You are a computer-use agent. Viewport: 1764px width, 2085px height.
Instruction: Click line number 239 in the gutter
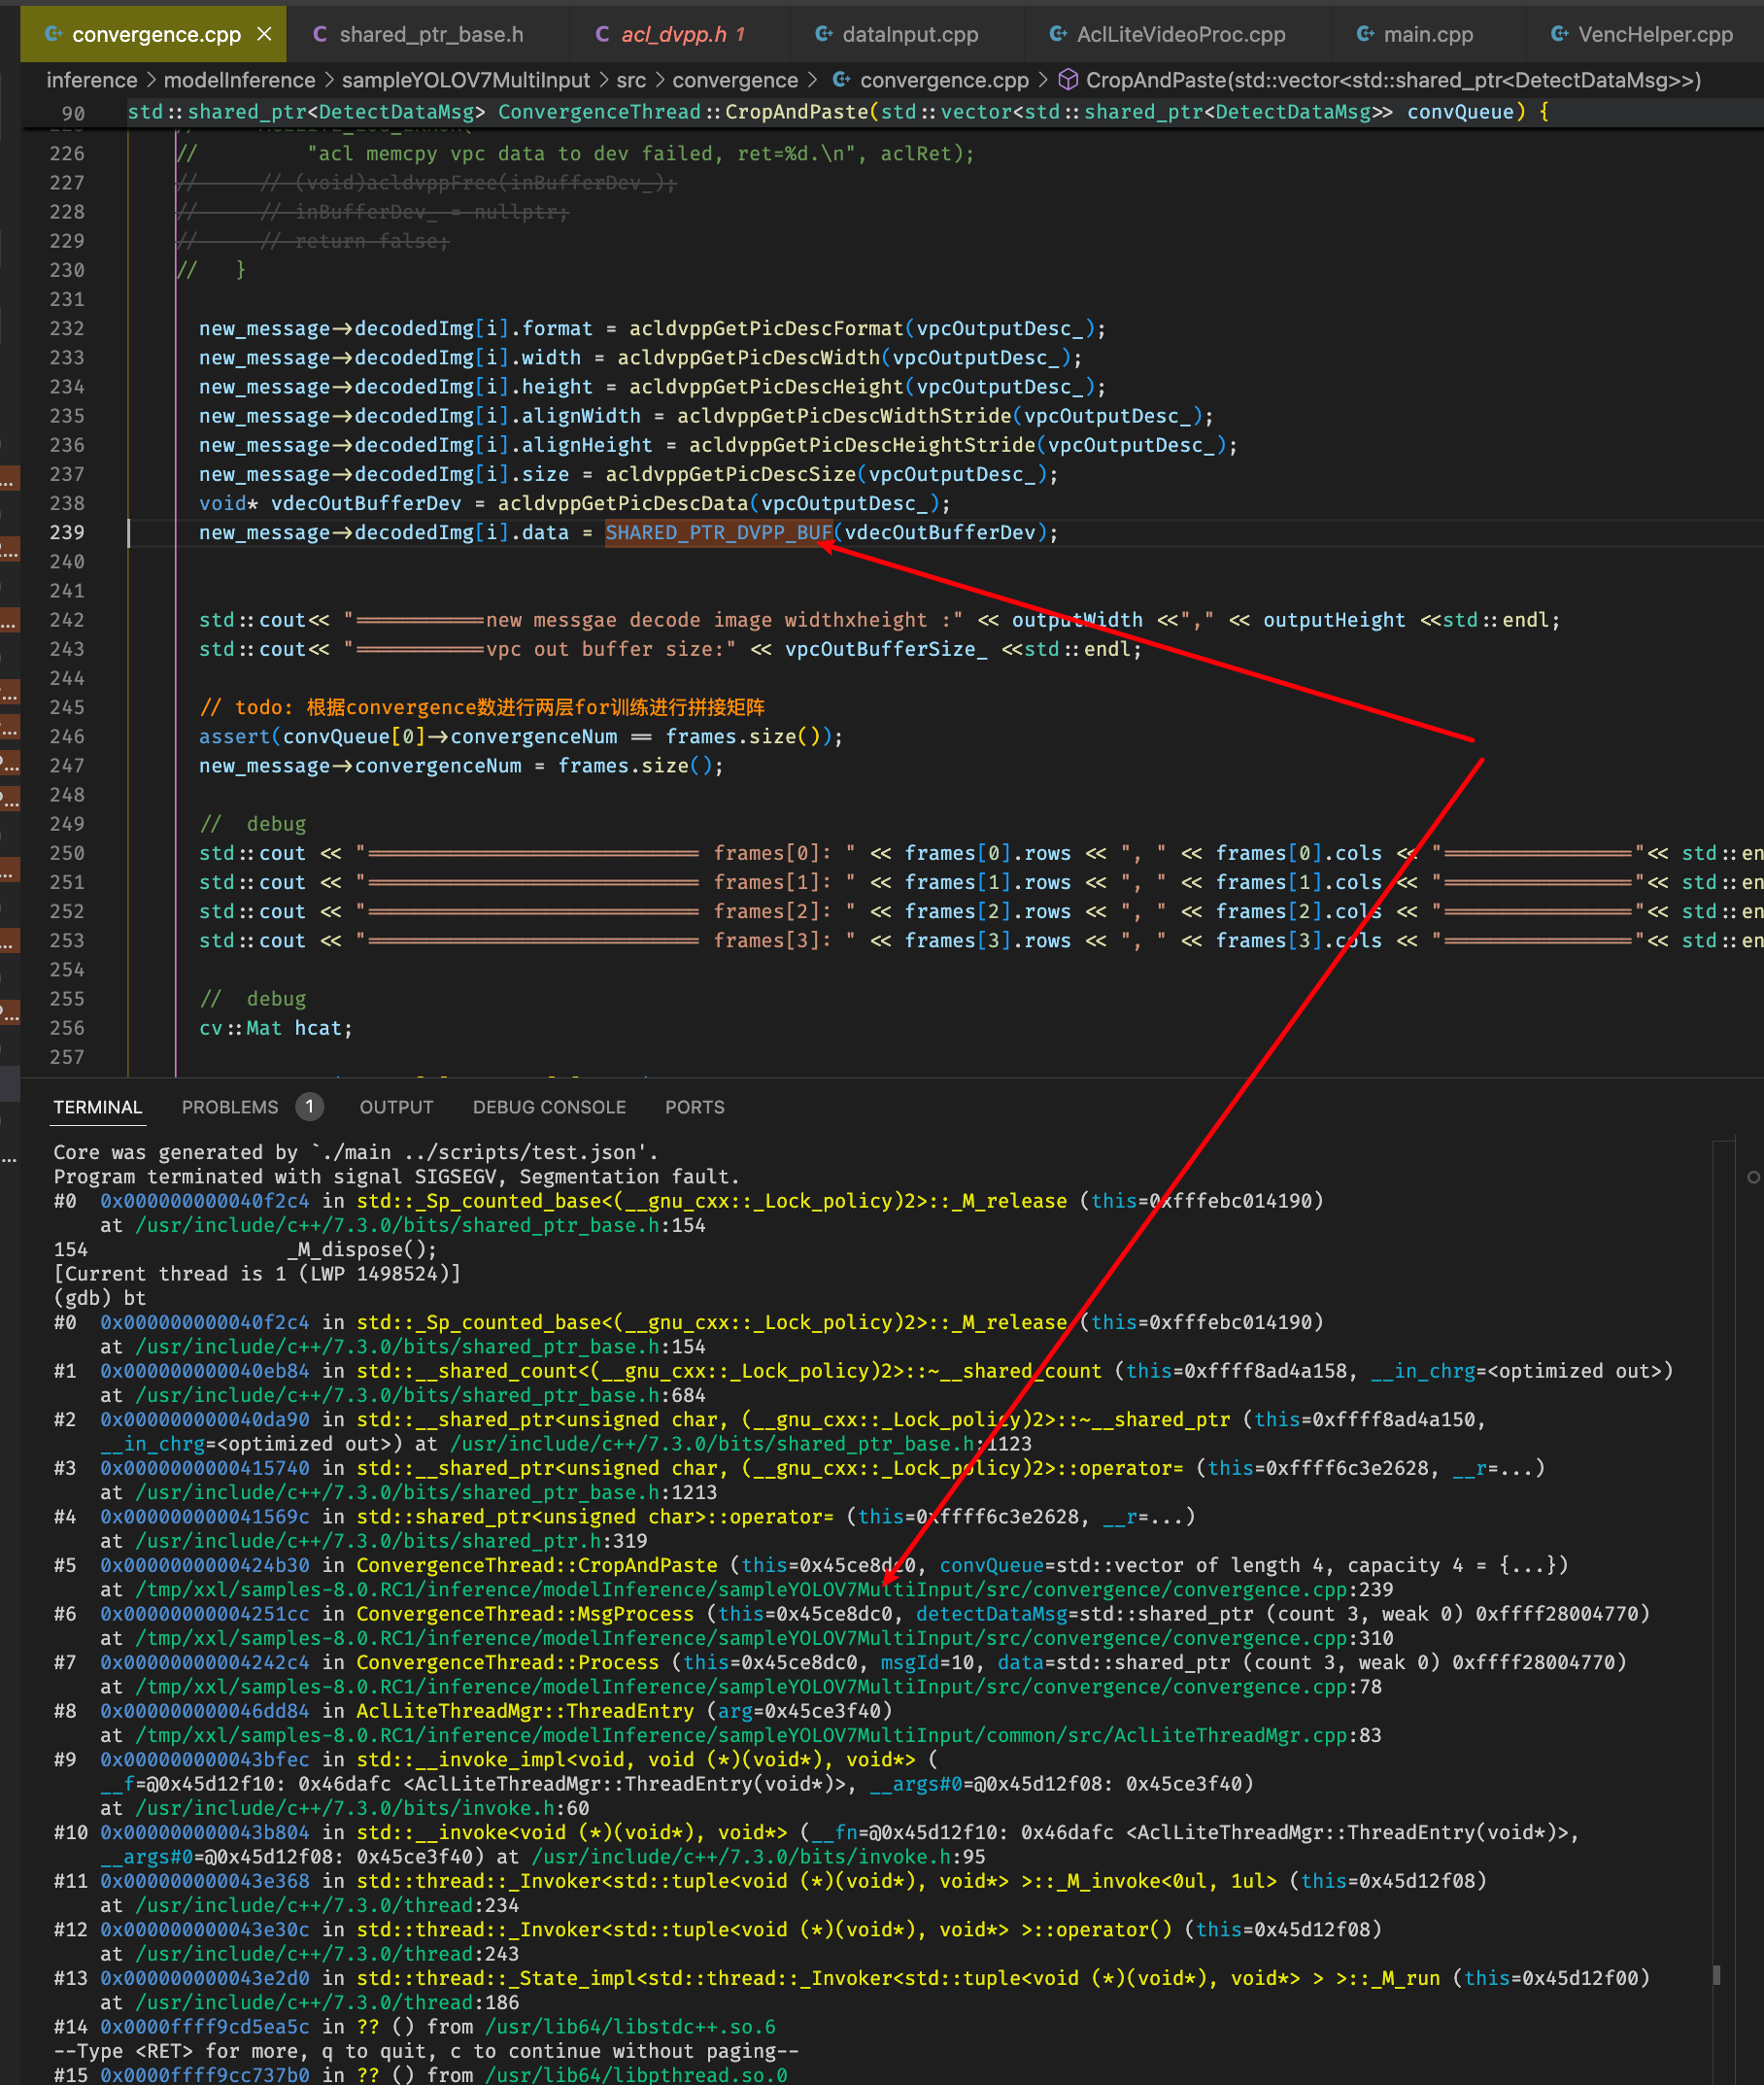(x=67, y=533)
